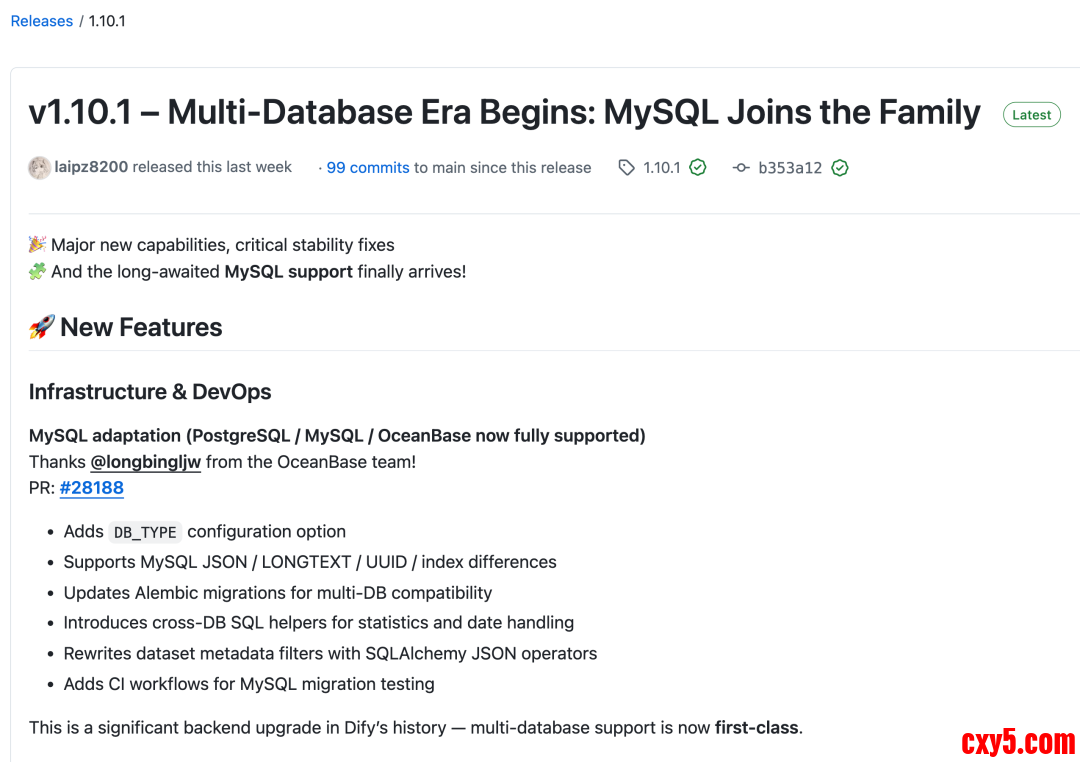Open the Releases breadcrumb link

(42, 21)
